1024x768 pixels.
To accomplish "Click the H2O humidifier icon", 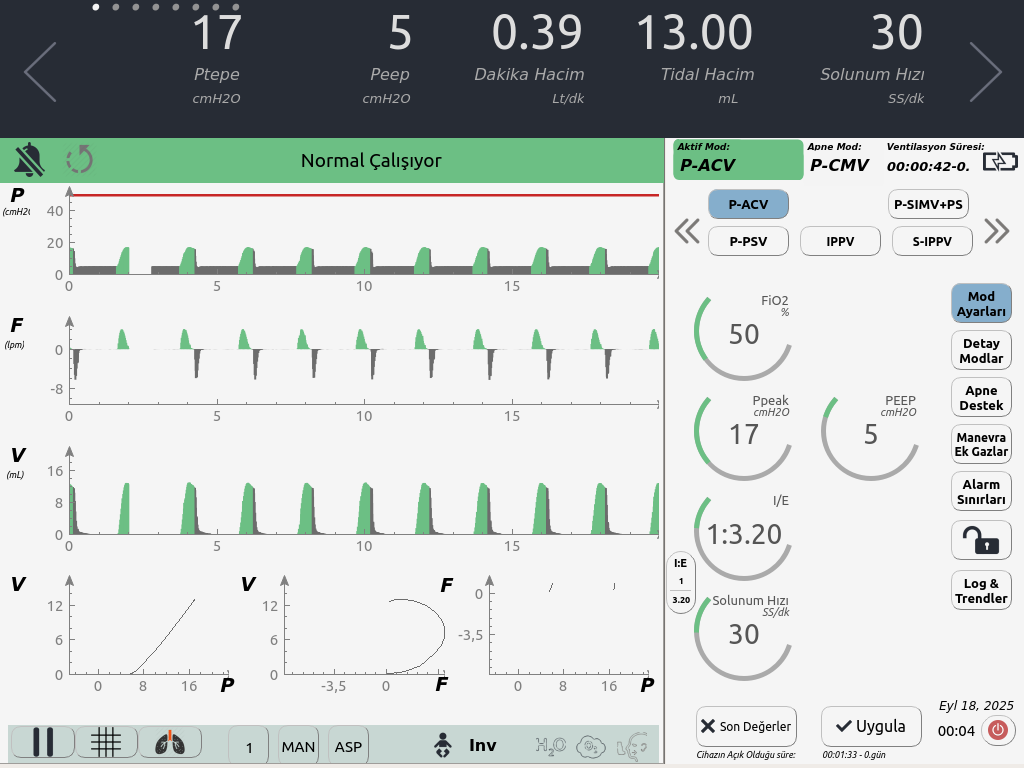I will [550, 746].
